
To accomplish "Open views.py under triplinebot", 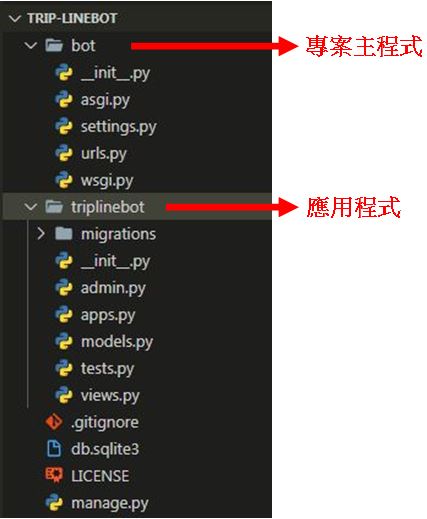I will point(110,396).
